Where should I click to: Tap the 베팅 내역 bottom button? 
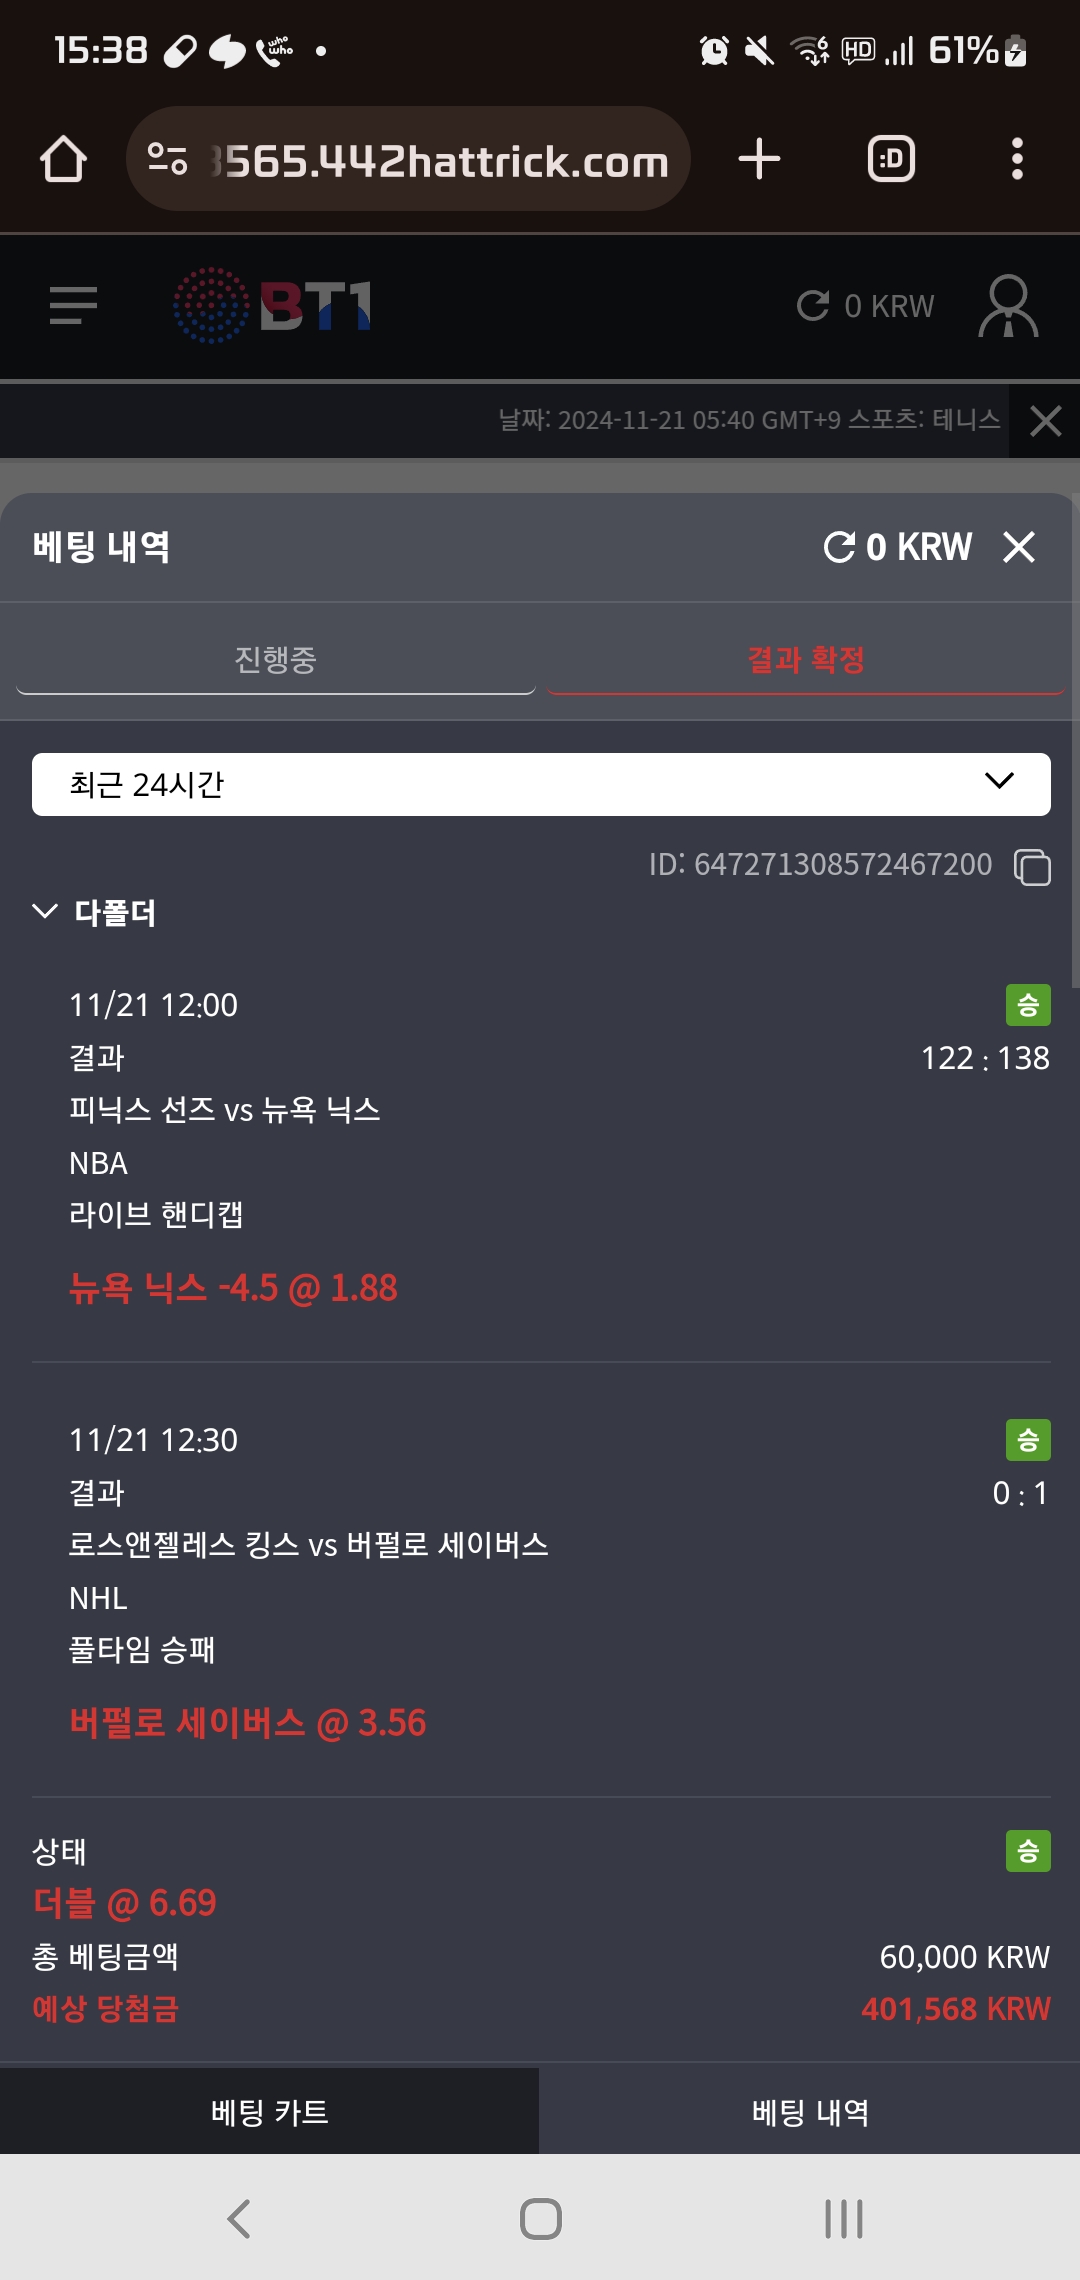(x=810, y=2112)
